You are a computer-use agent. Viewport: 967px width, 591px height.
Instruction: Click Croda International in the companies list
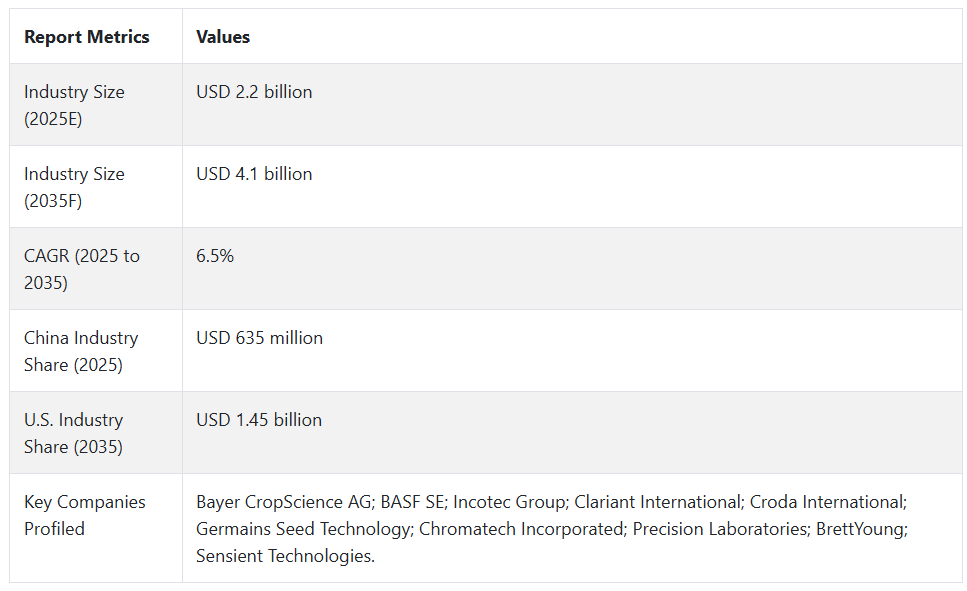point(827,502)
